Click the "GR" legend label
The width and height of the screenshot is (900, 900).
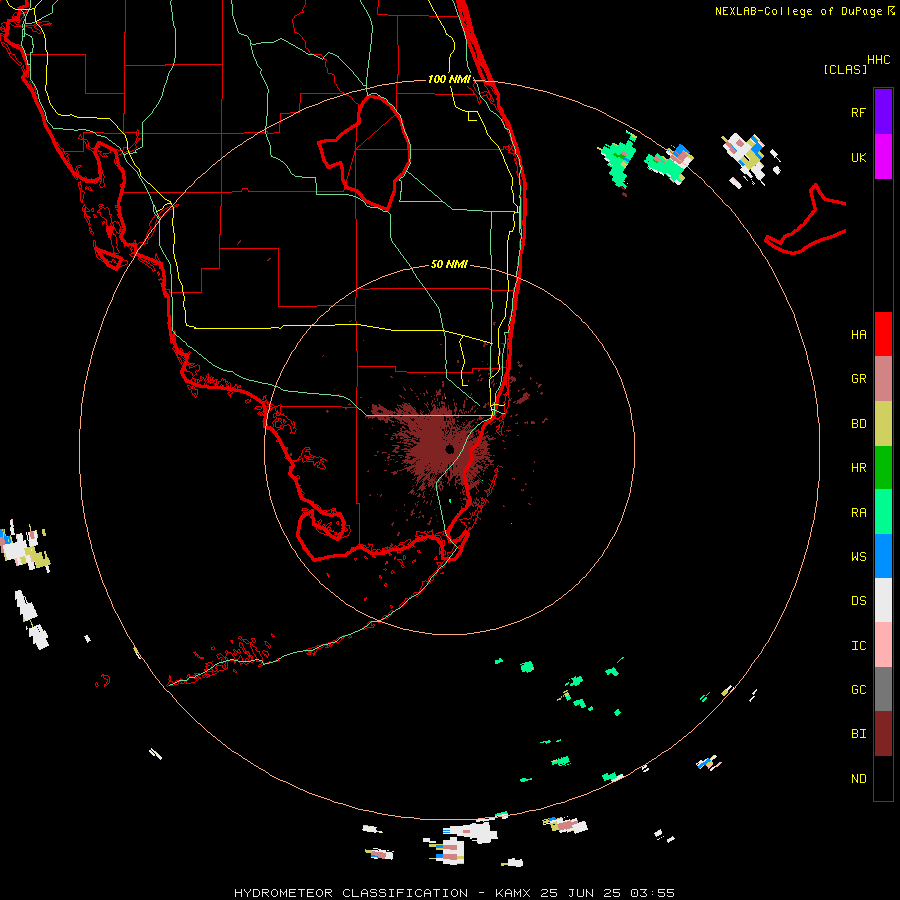coord(858,379)
